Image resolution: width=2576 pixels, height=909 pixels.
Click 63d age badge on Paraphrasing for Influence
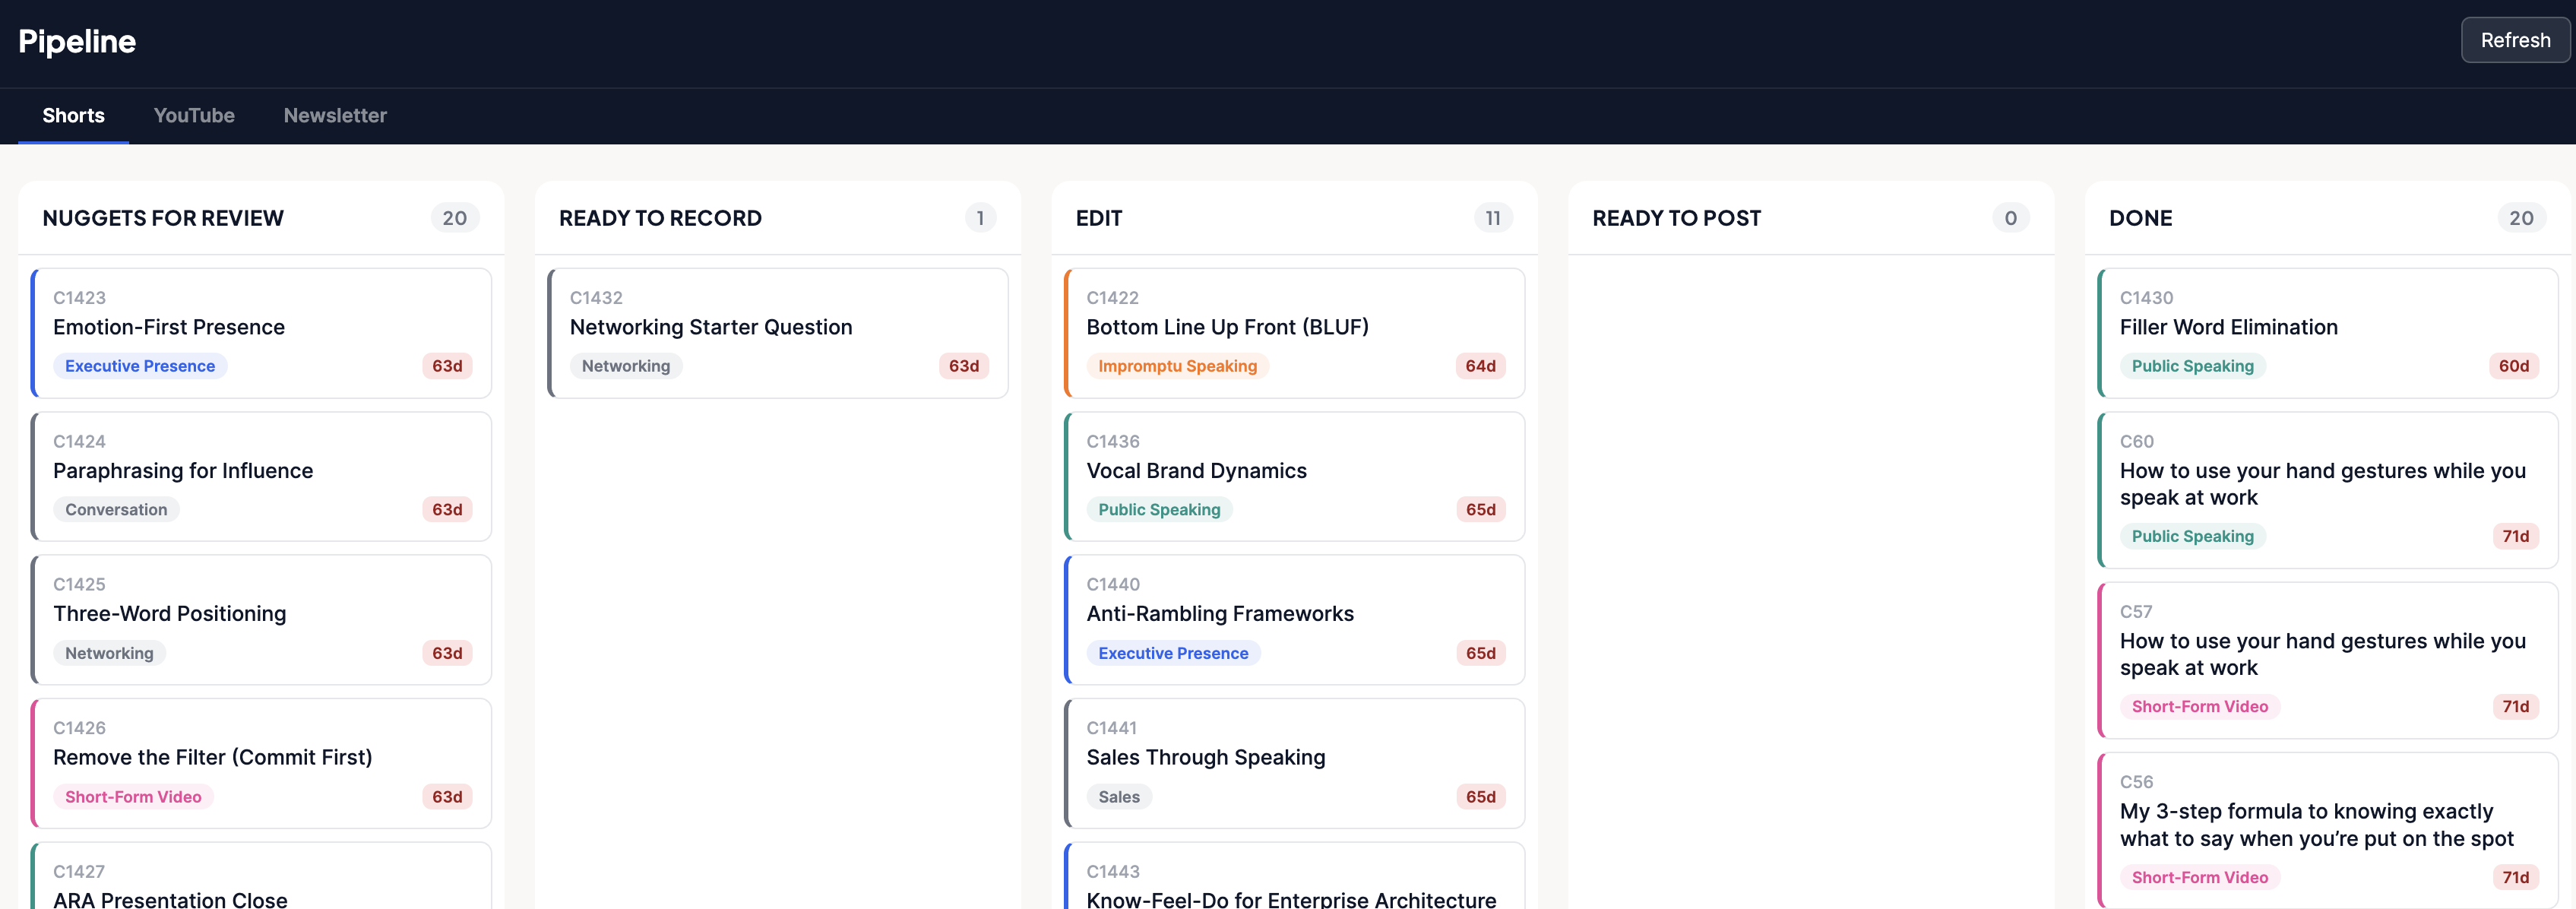point(447,509)
